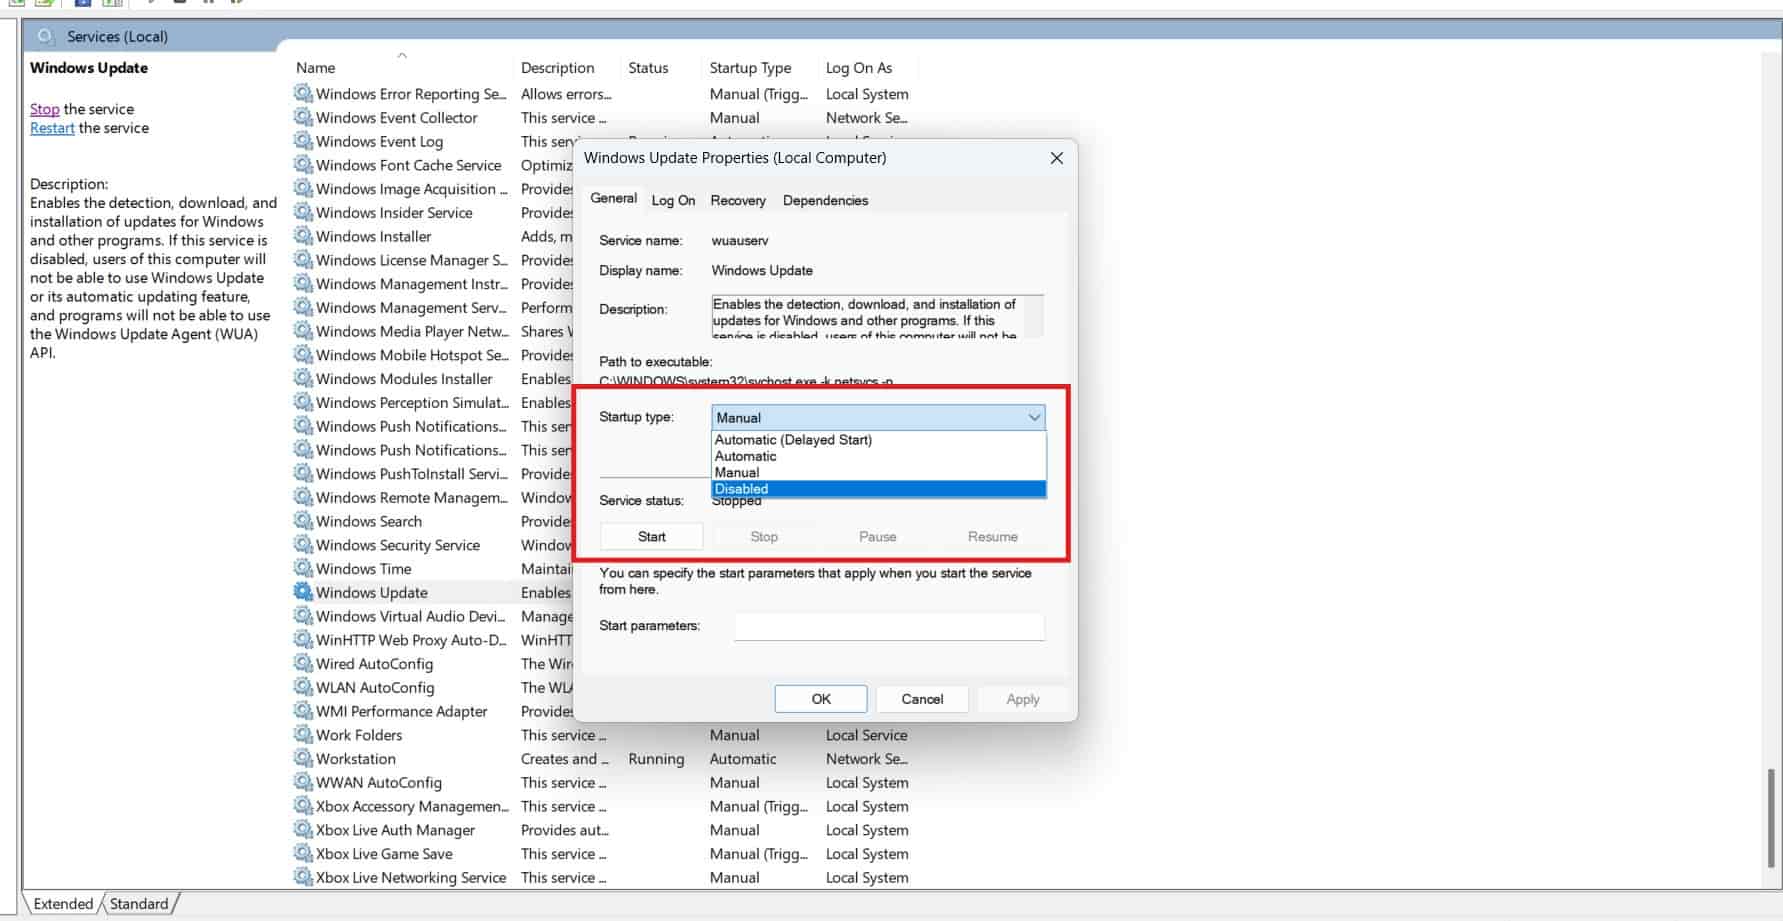Click the gear icon beside Windows Security Service

(303, 545)
